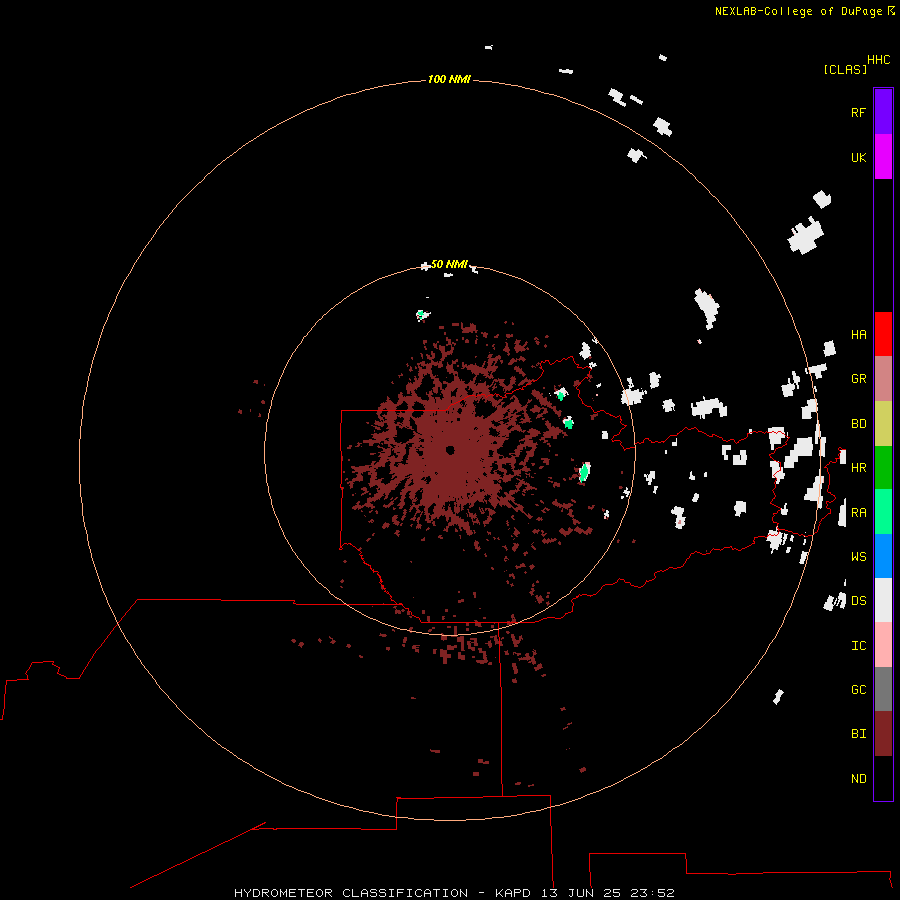Select the GR dusty pink legend swatch

coord(883,379)
